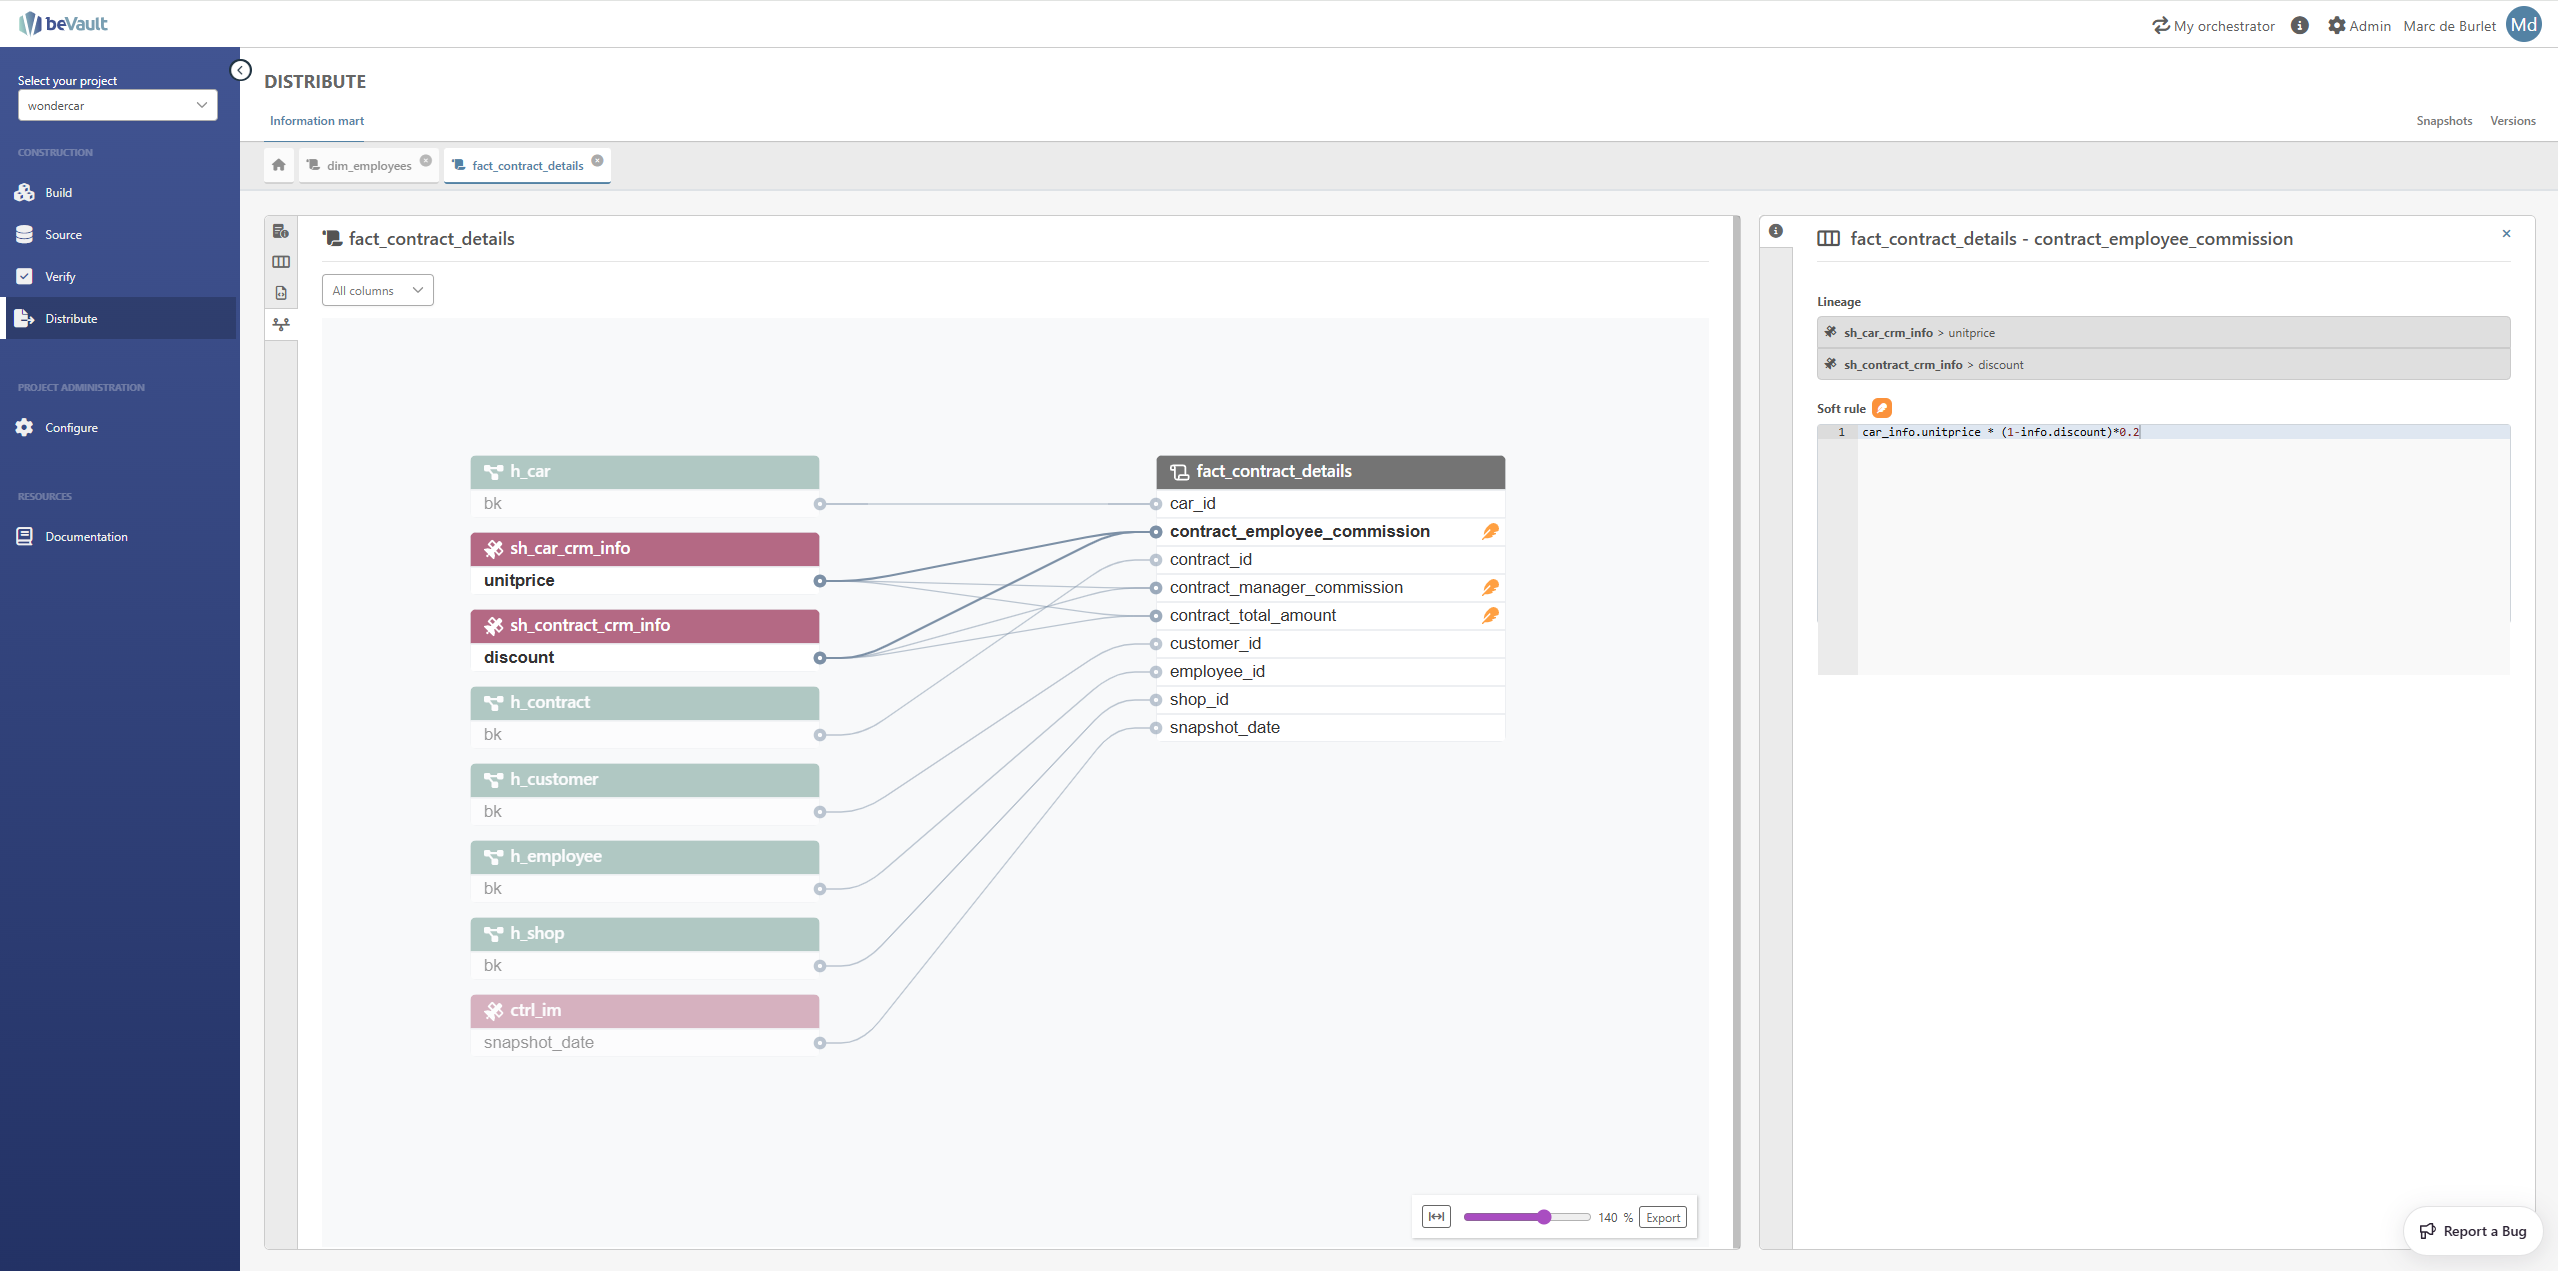
Task: Expand the All columns filter dropdown
Action: [x=377, y=291]
